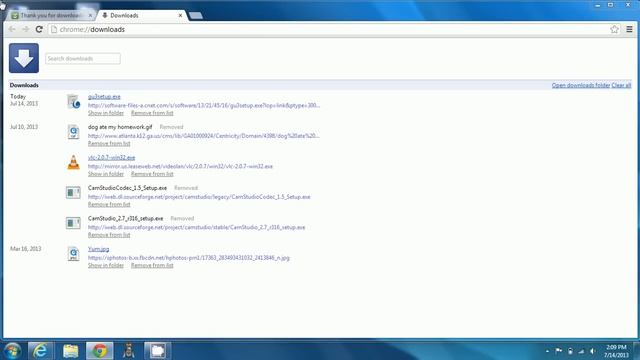Viewport: 640px width, 360px height.
Task: Click the Chrome taskbar icon
Action: (x=100, y=351)
